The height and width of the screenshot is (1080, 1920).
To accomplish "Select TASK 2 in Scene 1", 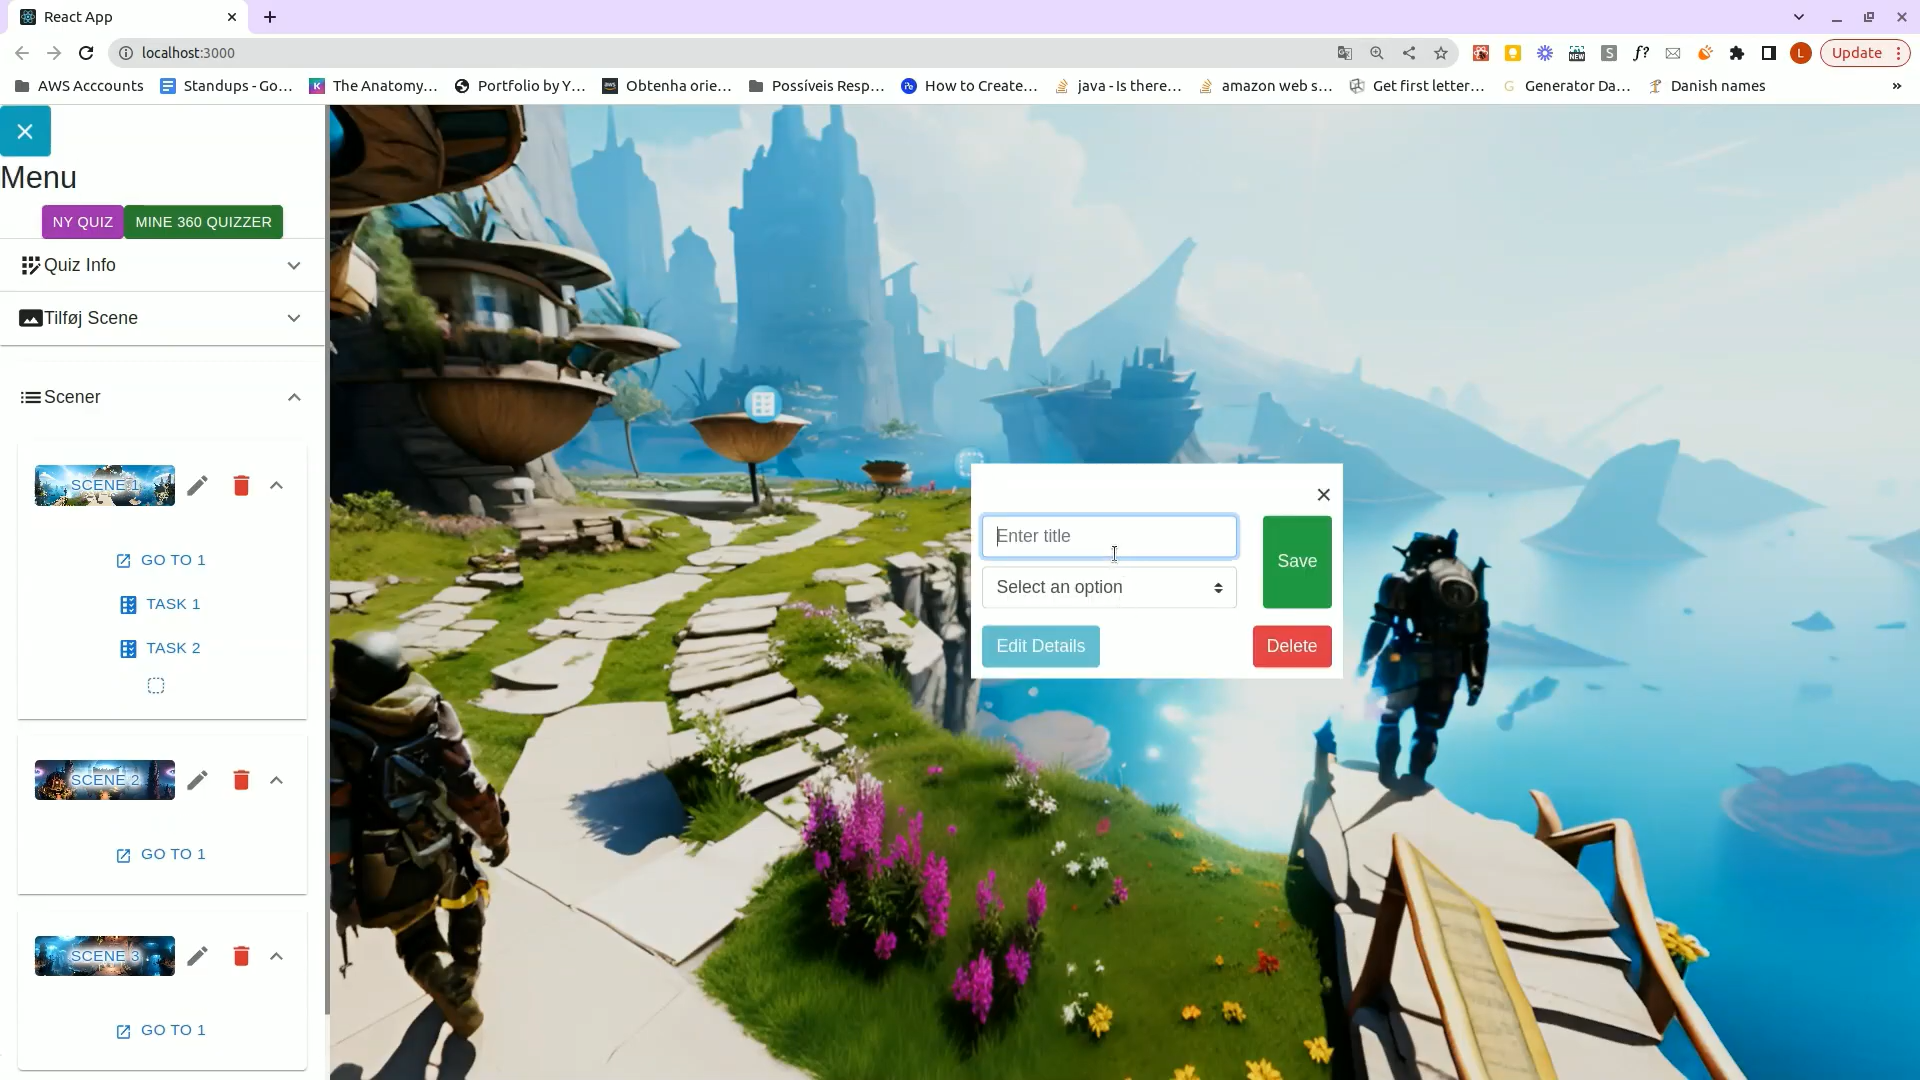I will 161,648.
